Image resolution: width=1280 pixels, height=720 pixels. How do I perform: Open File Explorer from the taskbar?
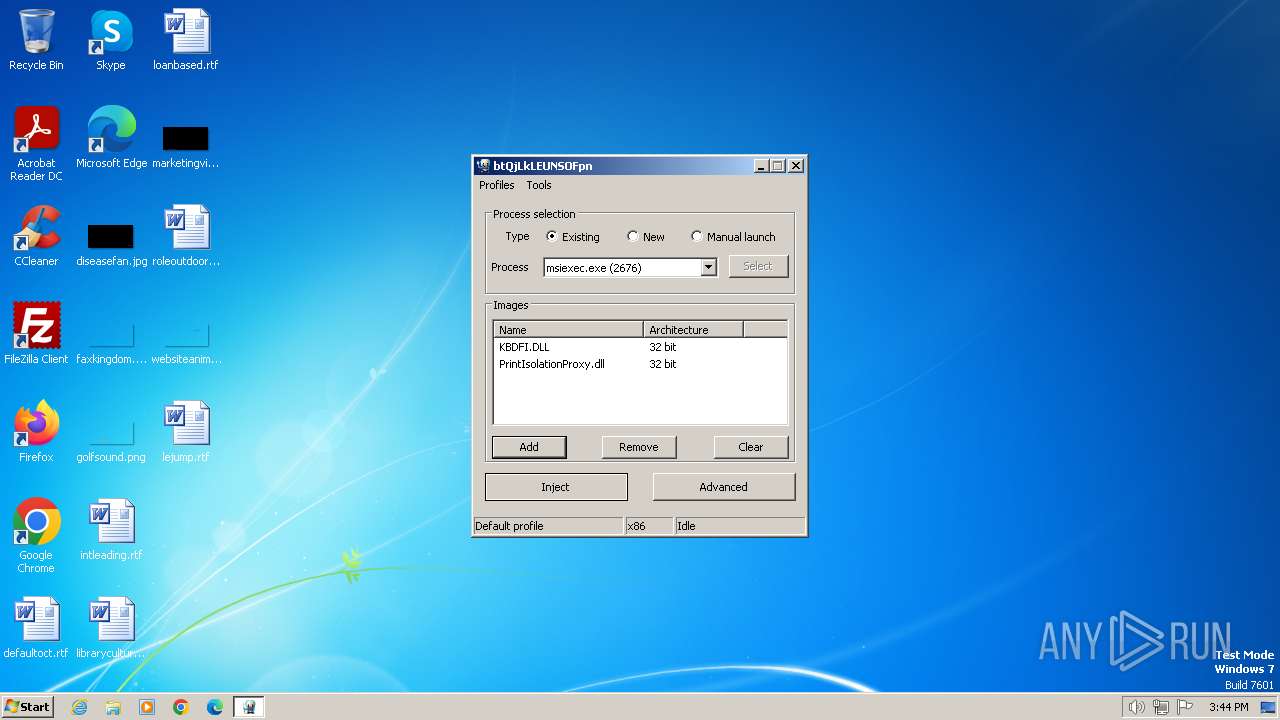pyautogui.click(x=113, y=707)
